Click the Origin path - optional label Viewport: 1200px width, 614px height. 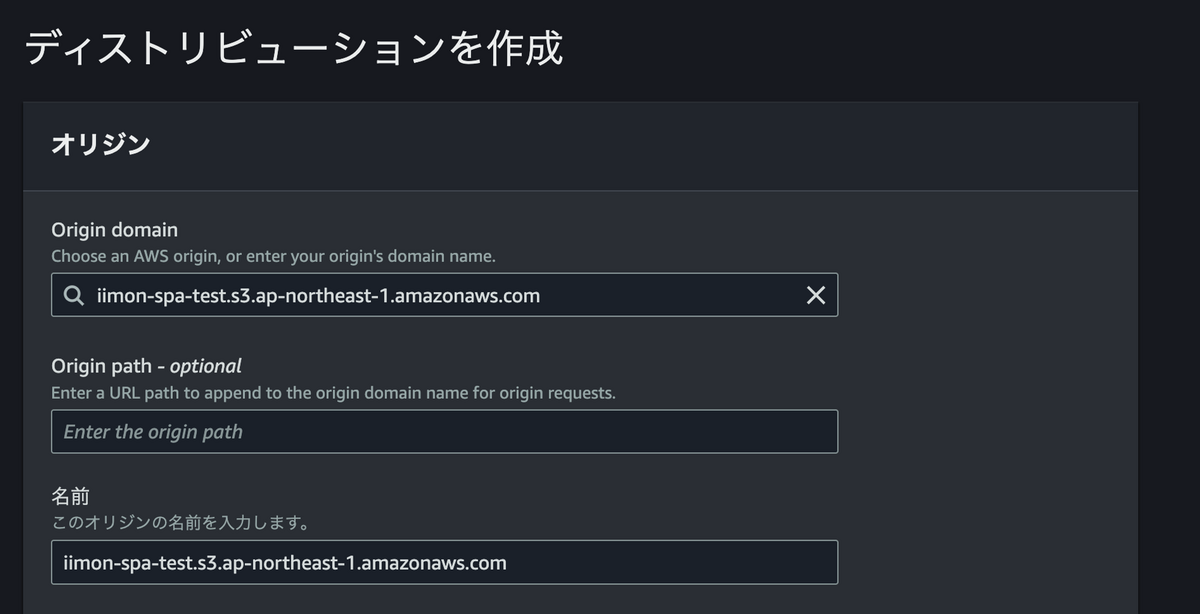point(146,366)
